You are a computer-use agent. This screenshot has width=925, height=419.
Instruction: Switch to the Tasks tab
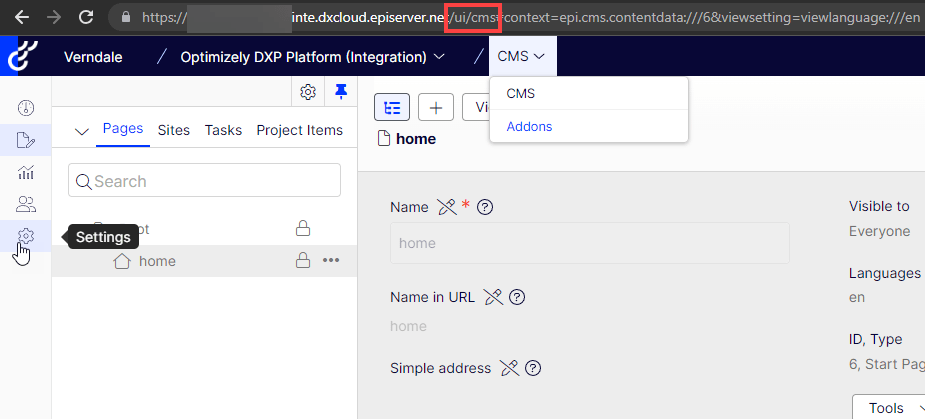coord(223,130)
